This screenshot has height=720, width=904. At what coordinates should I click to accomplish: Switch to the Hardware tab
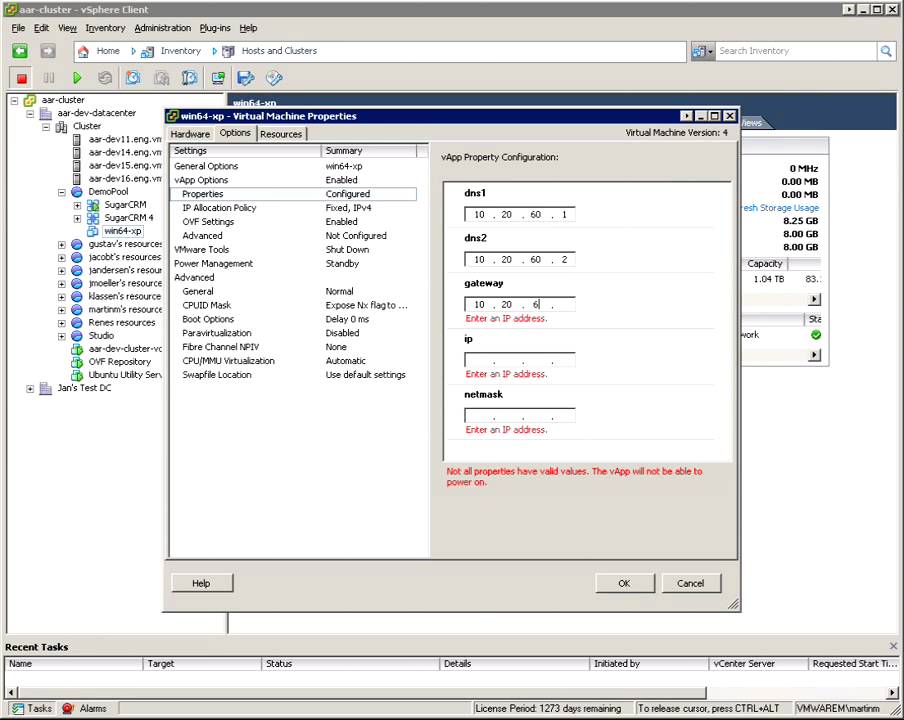point(190,134)
